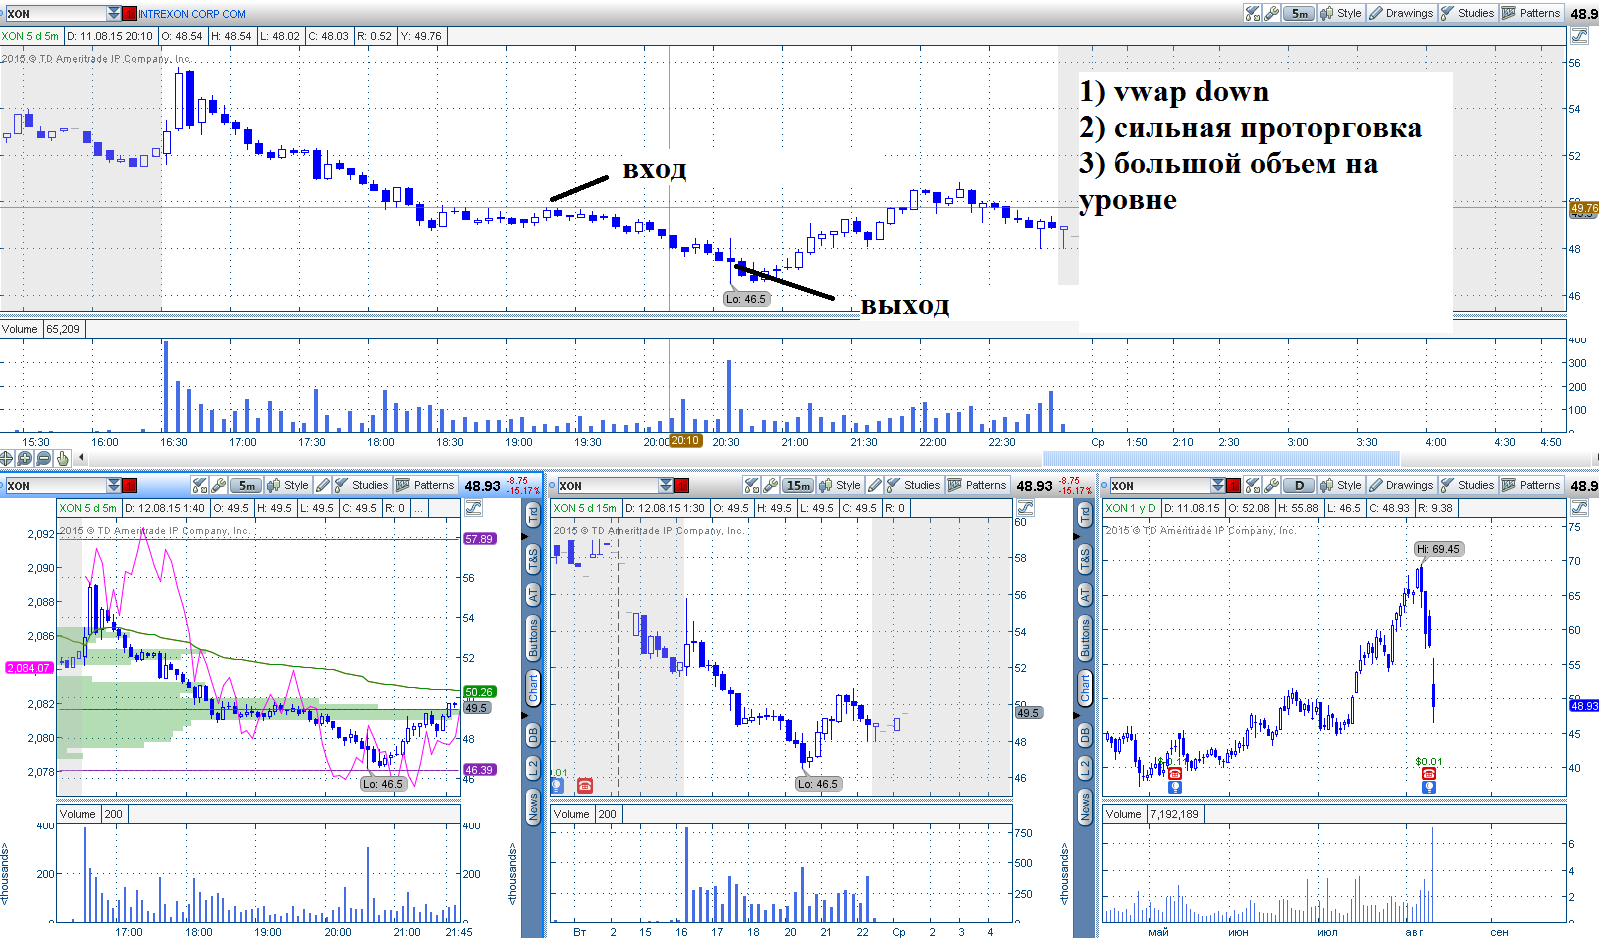Select the pan hand tool
Image resolution: width=1599 pixels, height=938 pixels.
coord(62,458)
